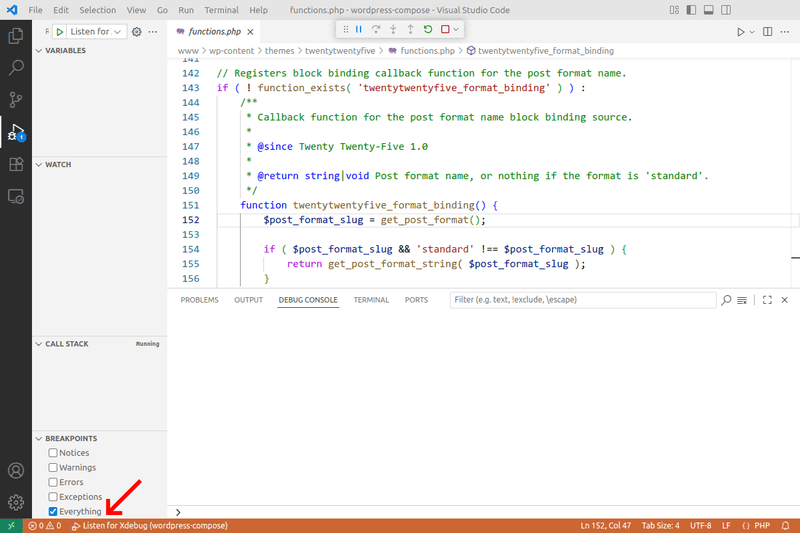
Task: Open the Explorer view in activity bar
Action: [x=16, y=36]
